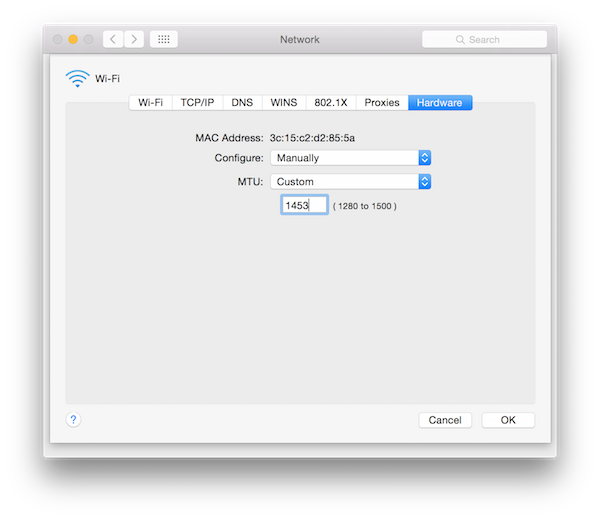Select the DNS tab

tap(242, 102)
